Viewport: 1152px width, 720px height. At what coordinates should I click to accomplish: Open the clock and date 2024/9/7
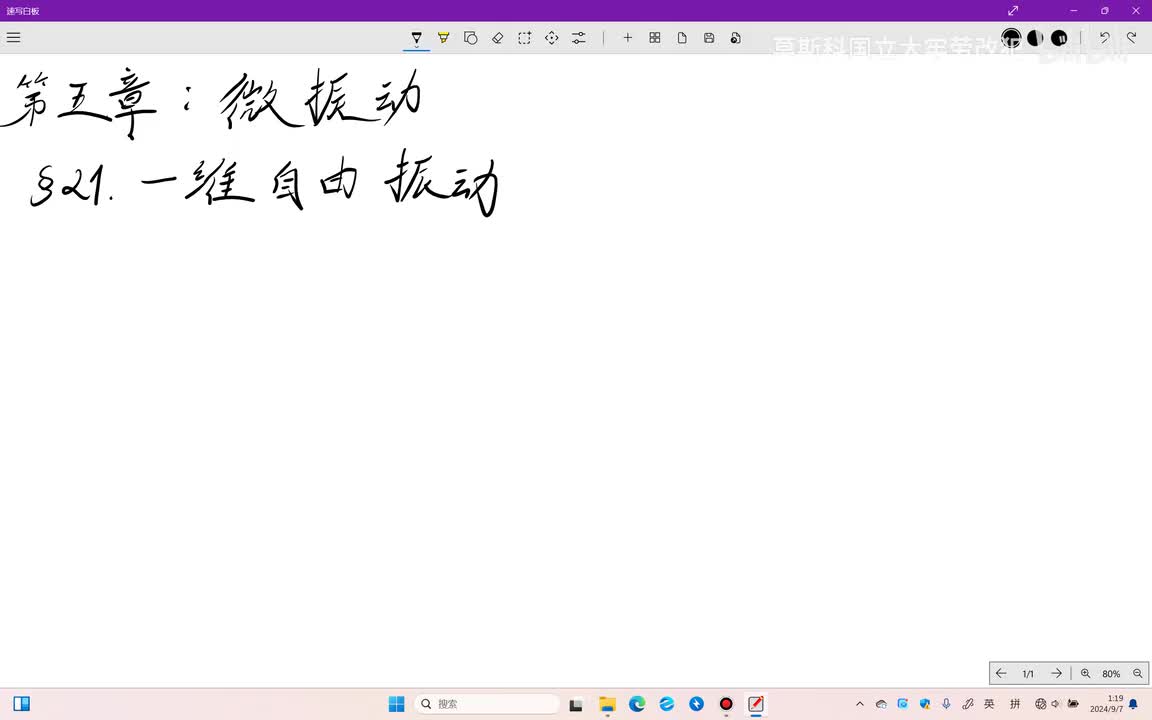click(1106, 704)
